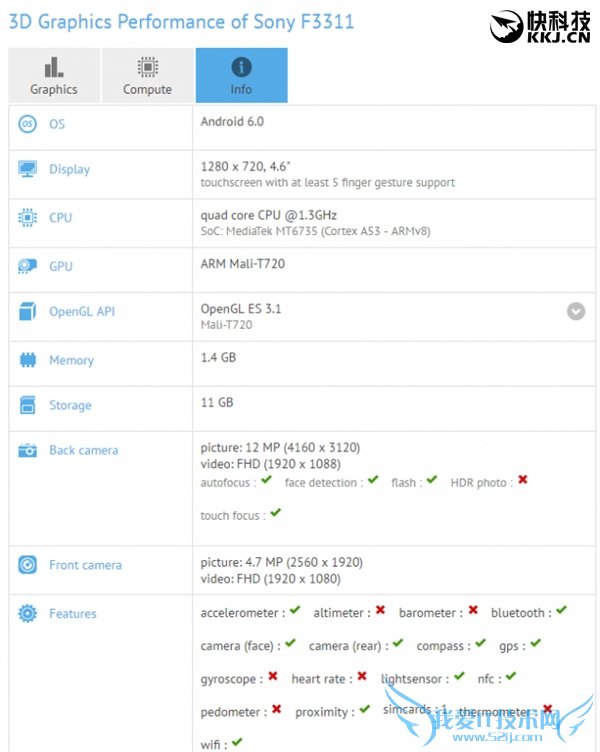Click the Display label
600x752 pixels.
70,169
